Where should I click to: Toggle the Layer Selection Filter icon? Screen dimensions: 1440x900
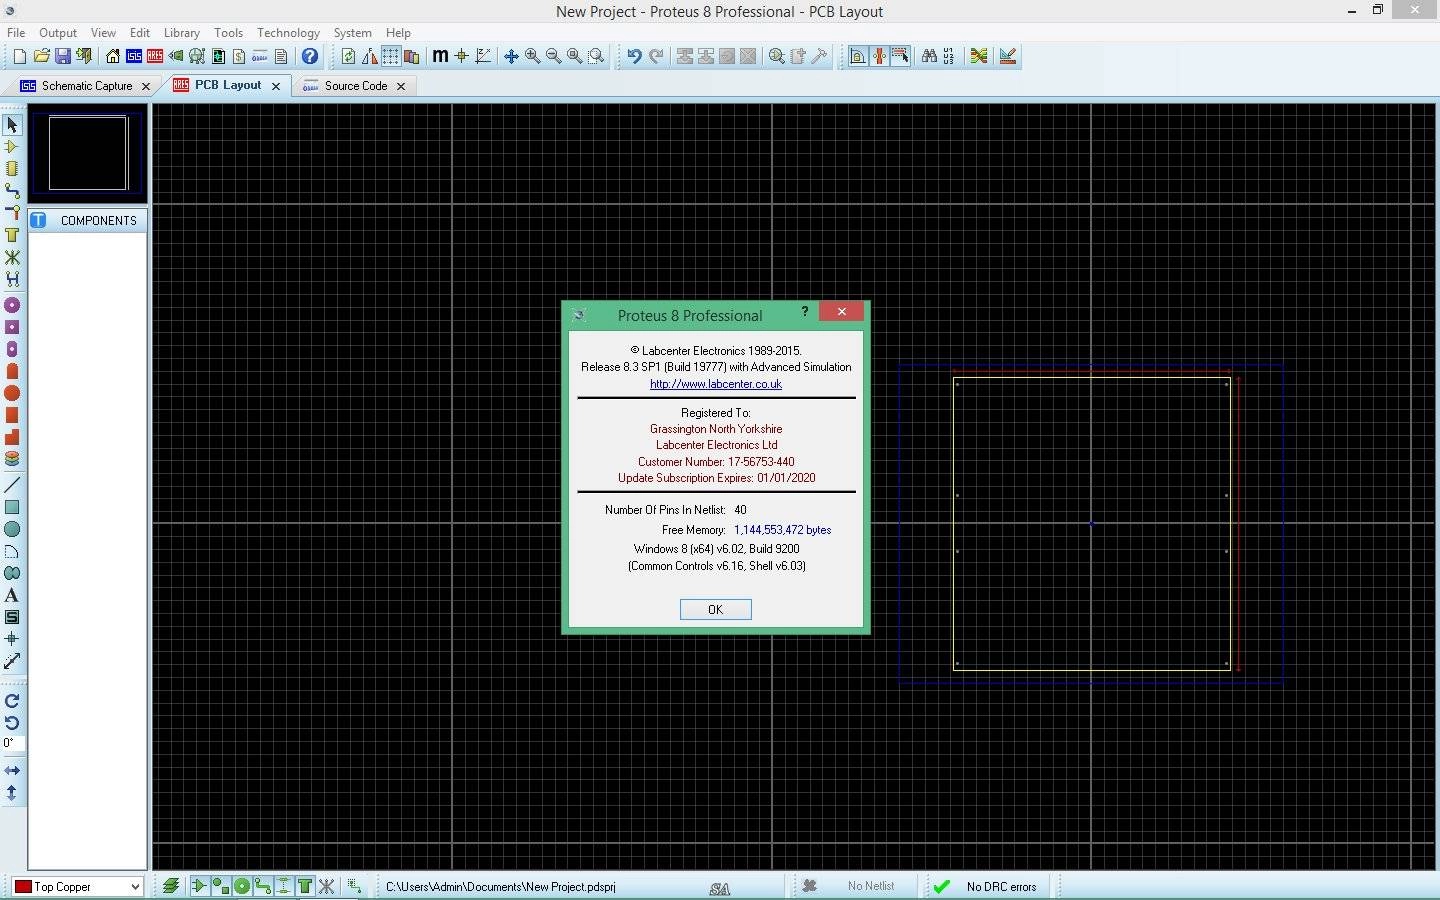coord(171,886)
